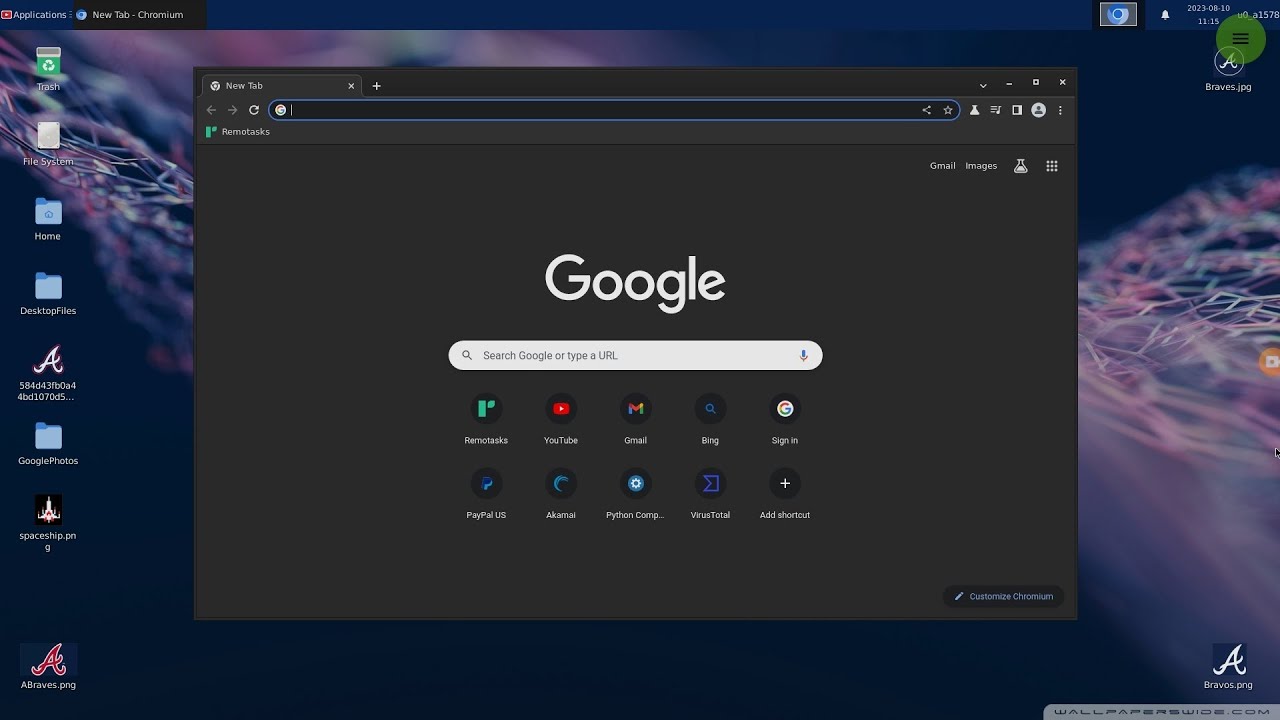Screen dimensions: 1280x720
Task: Start voice search with the microphone
Action: pyautogui.click(x=803, y=355)
